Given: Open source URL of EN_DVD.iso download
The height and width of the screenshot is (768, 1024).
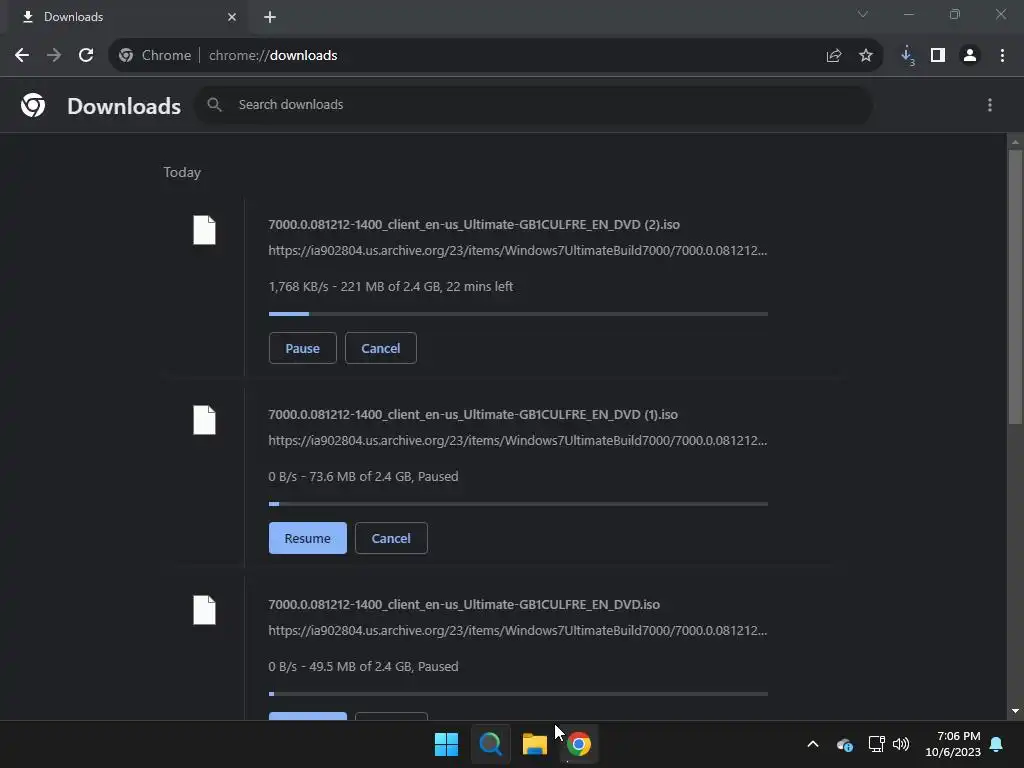Looking at the screenshot, I should coord(518,631).
